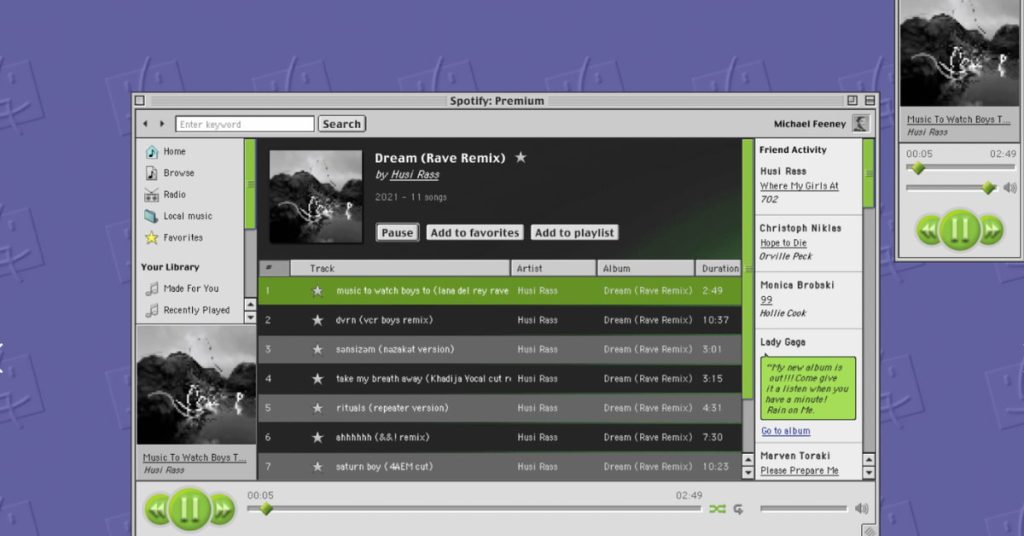Adjust bottom player volume slider

coord(803,509)
